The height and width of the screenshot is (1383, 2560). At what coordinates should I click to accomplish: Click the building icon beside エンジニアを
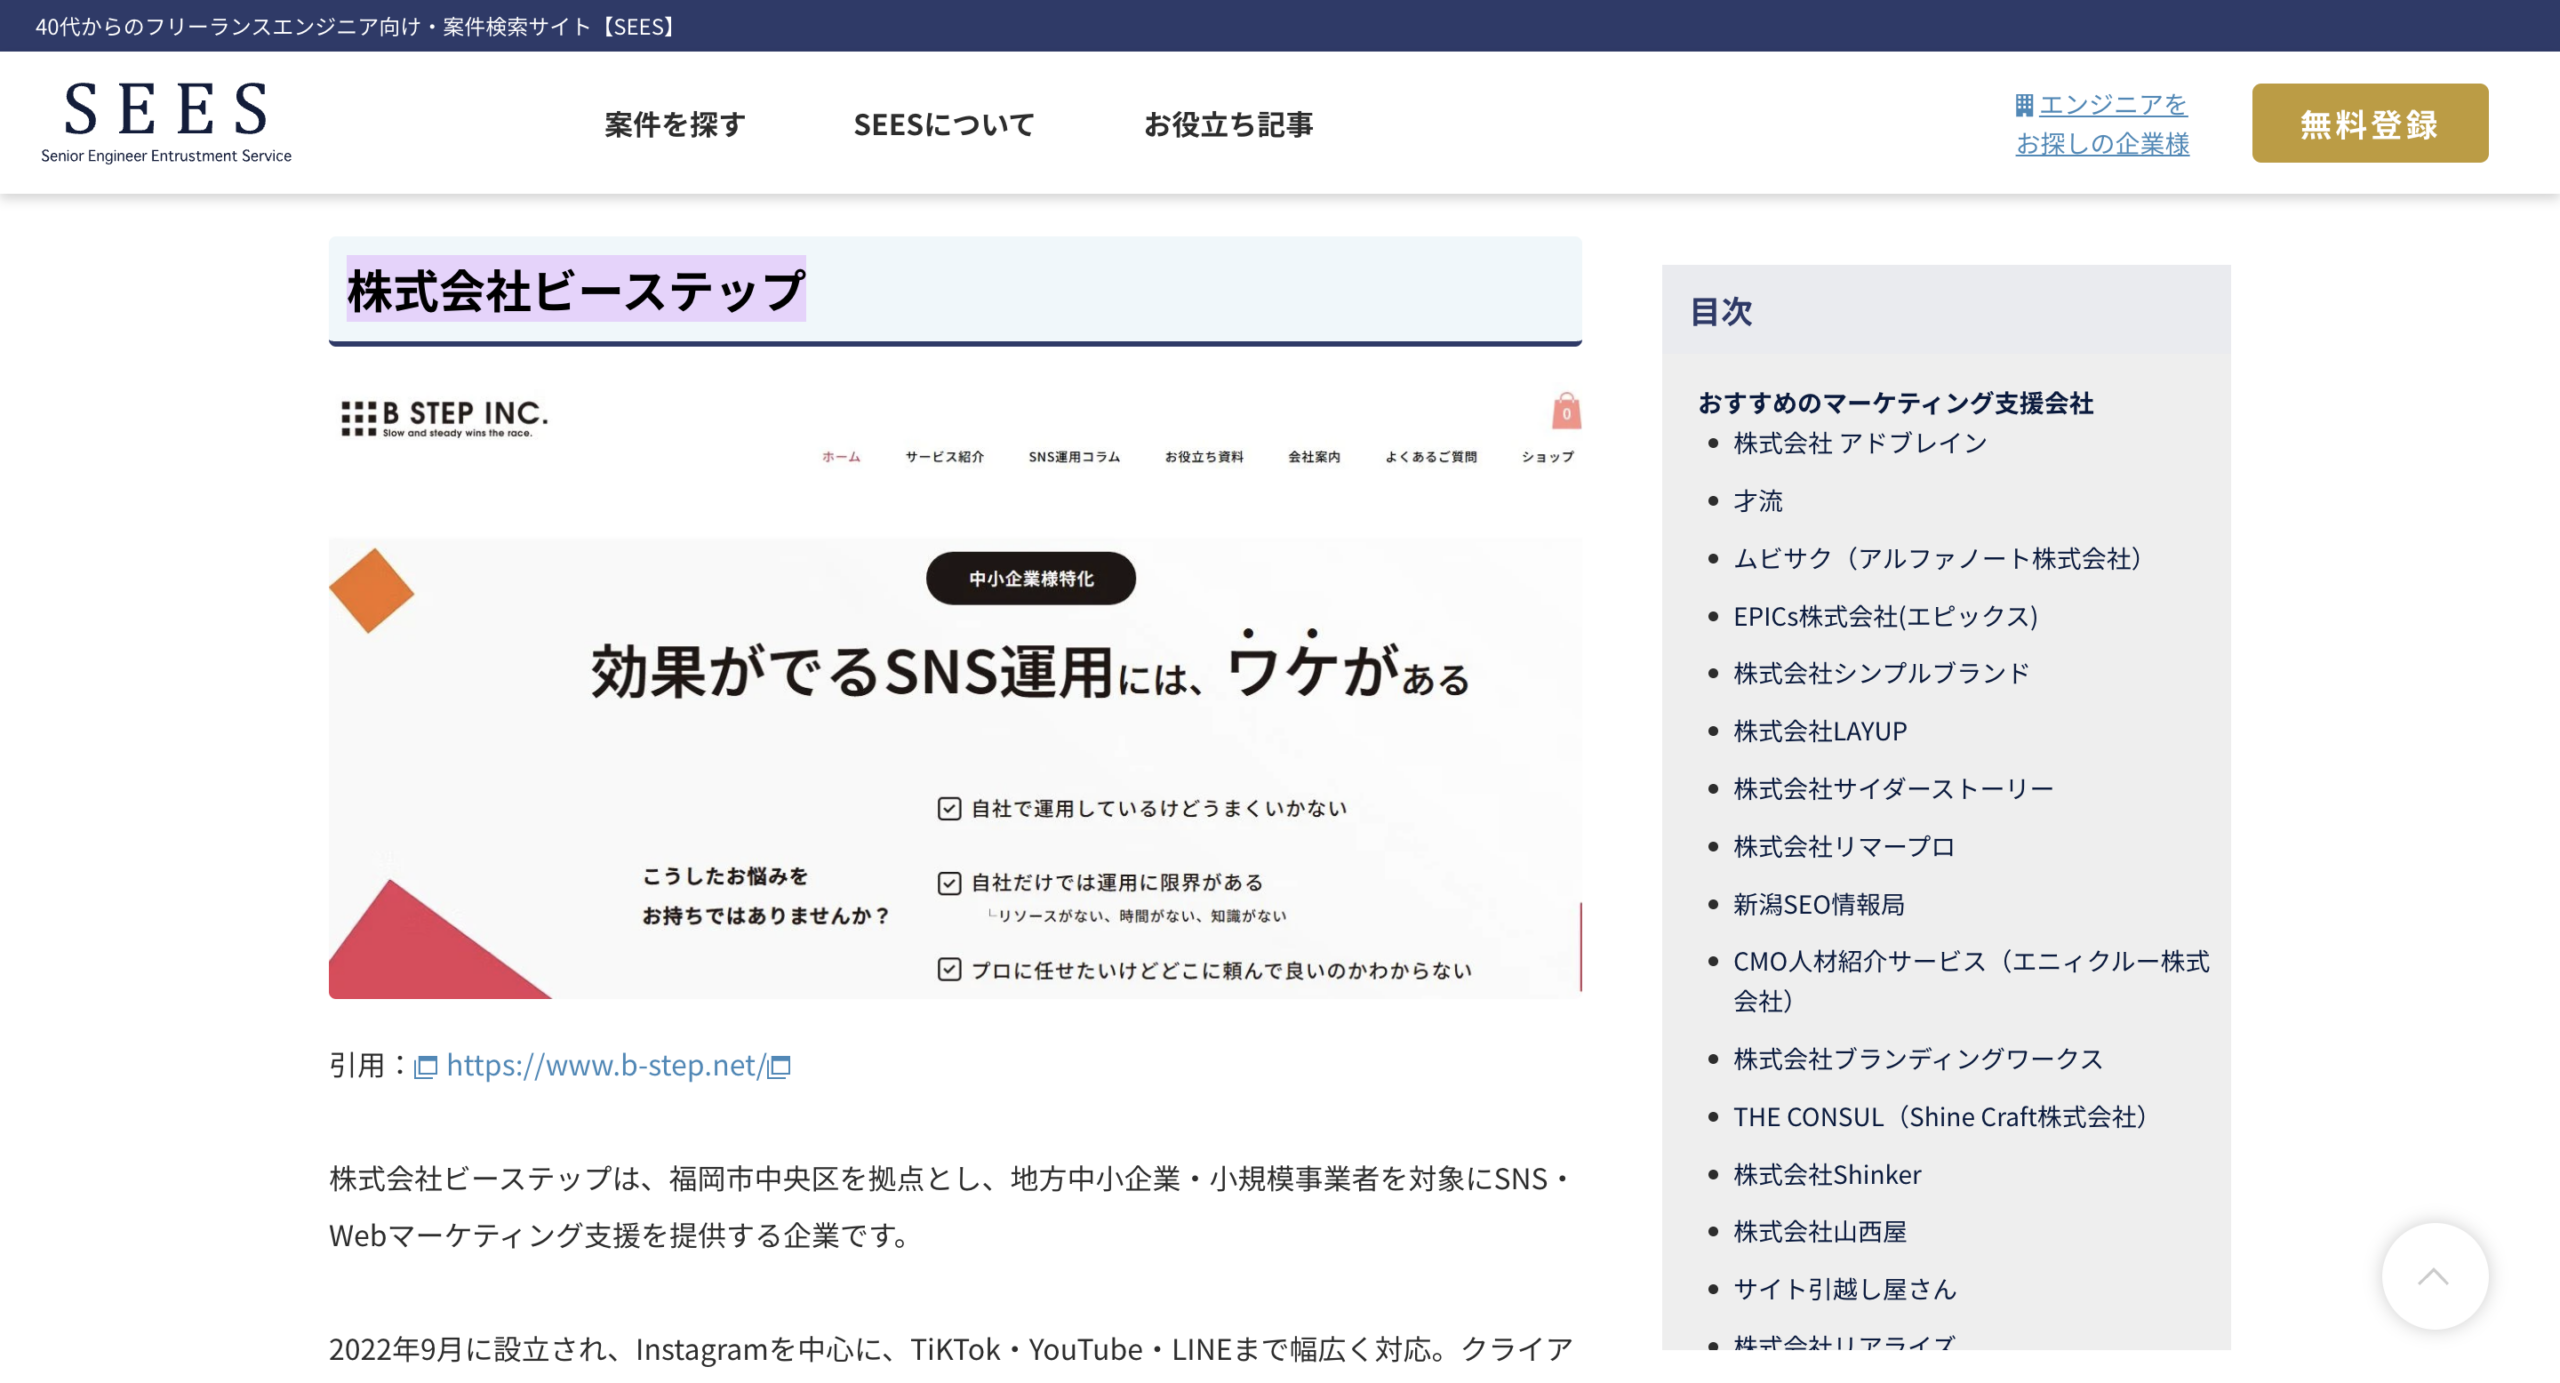(2024, 105)
